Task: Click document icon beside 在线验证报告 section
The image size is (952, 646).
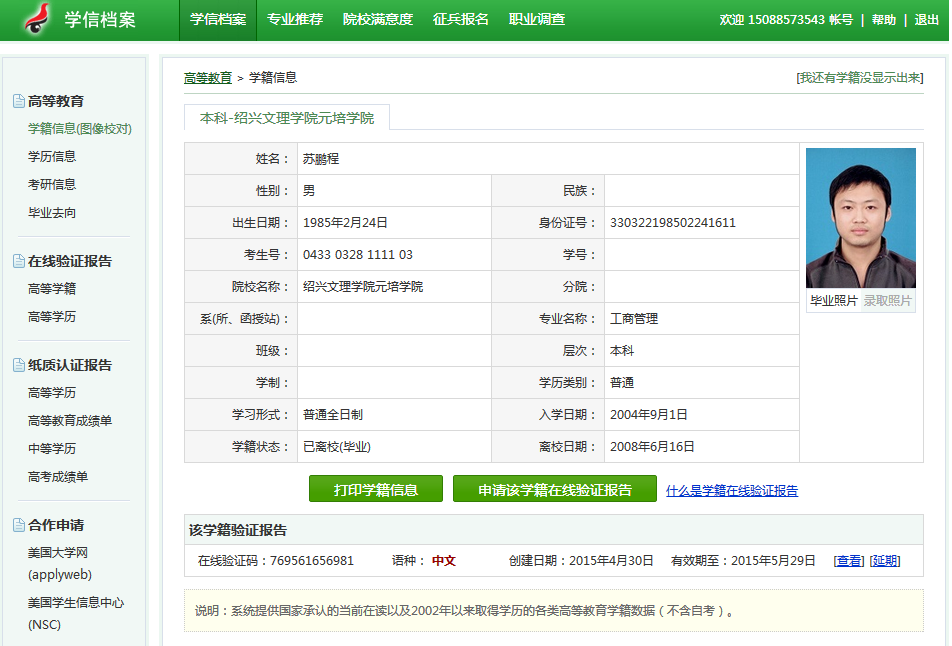Action: click(x=18, y=261)
